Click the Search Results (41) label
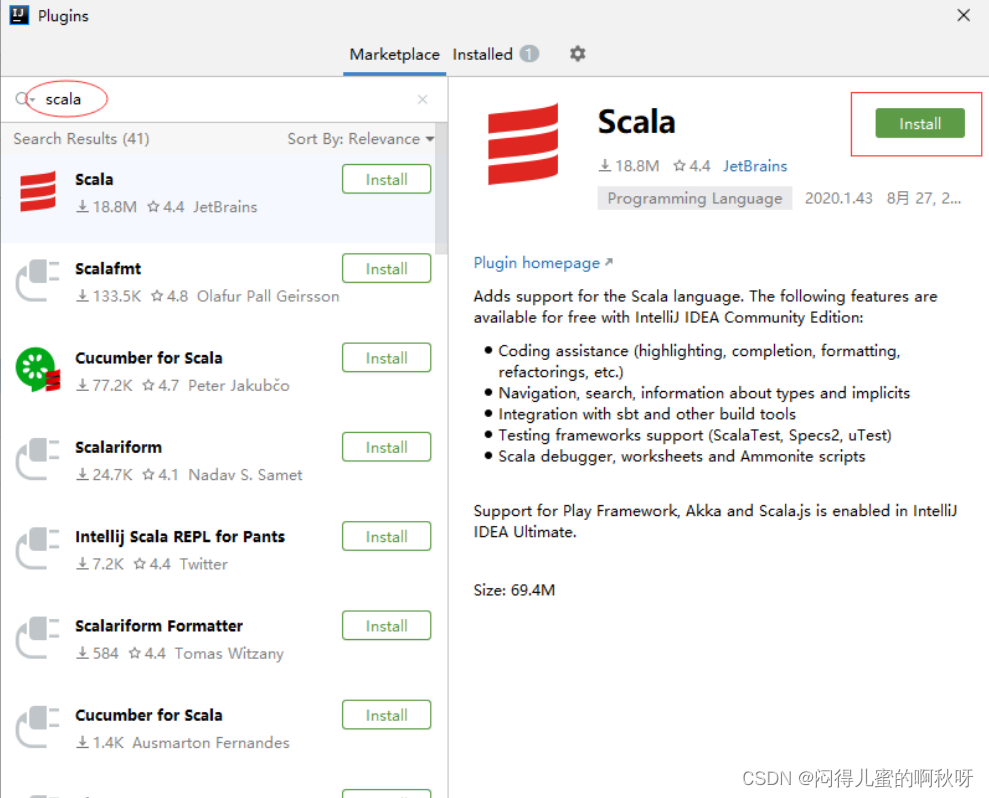The height and width of the screenshot is (798, 989). tap(81, 139)
